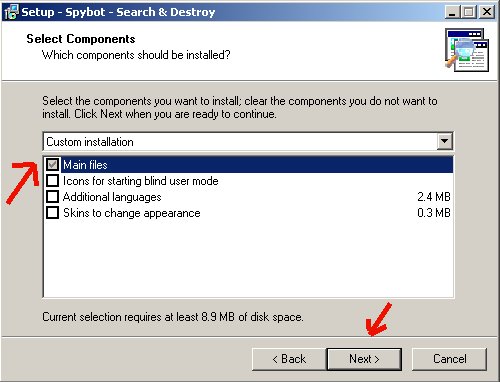The height and width of the screenshot is (382, 500).
Task: Click the Select Components heading
Action: pos(81,39)
